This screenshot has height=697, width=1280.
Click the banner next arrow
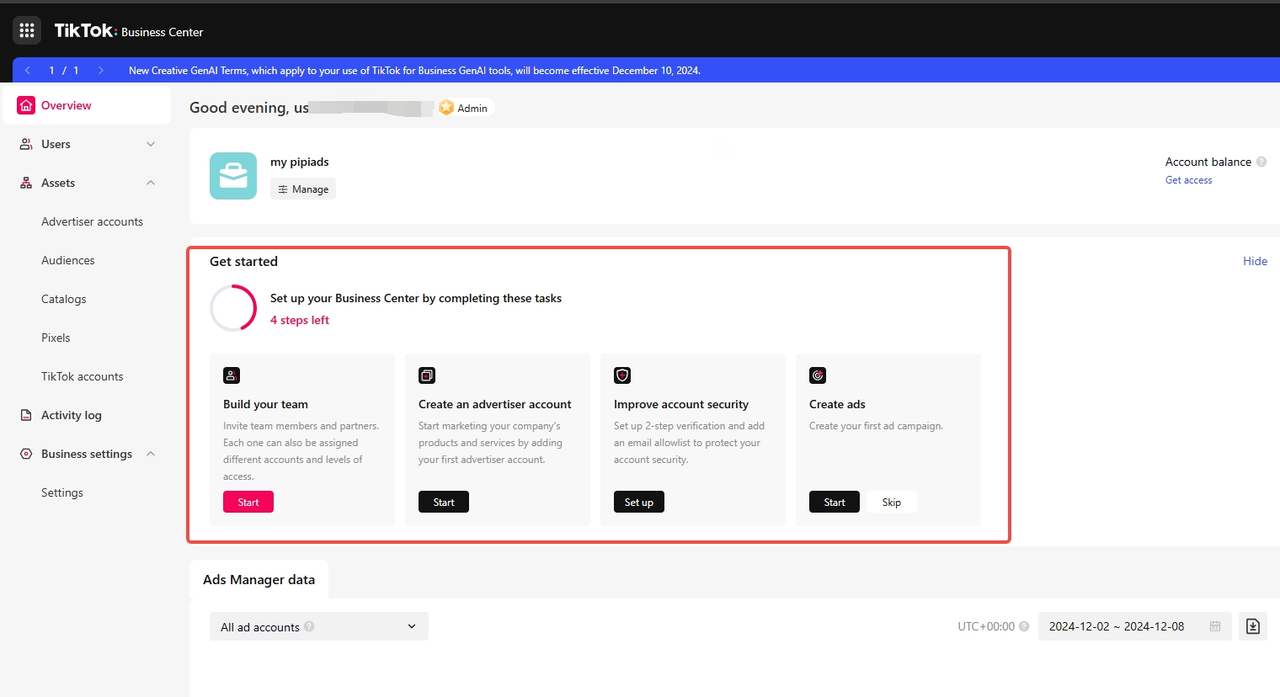point(99,69)
